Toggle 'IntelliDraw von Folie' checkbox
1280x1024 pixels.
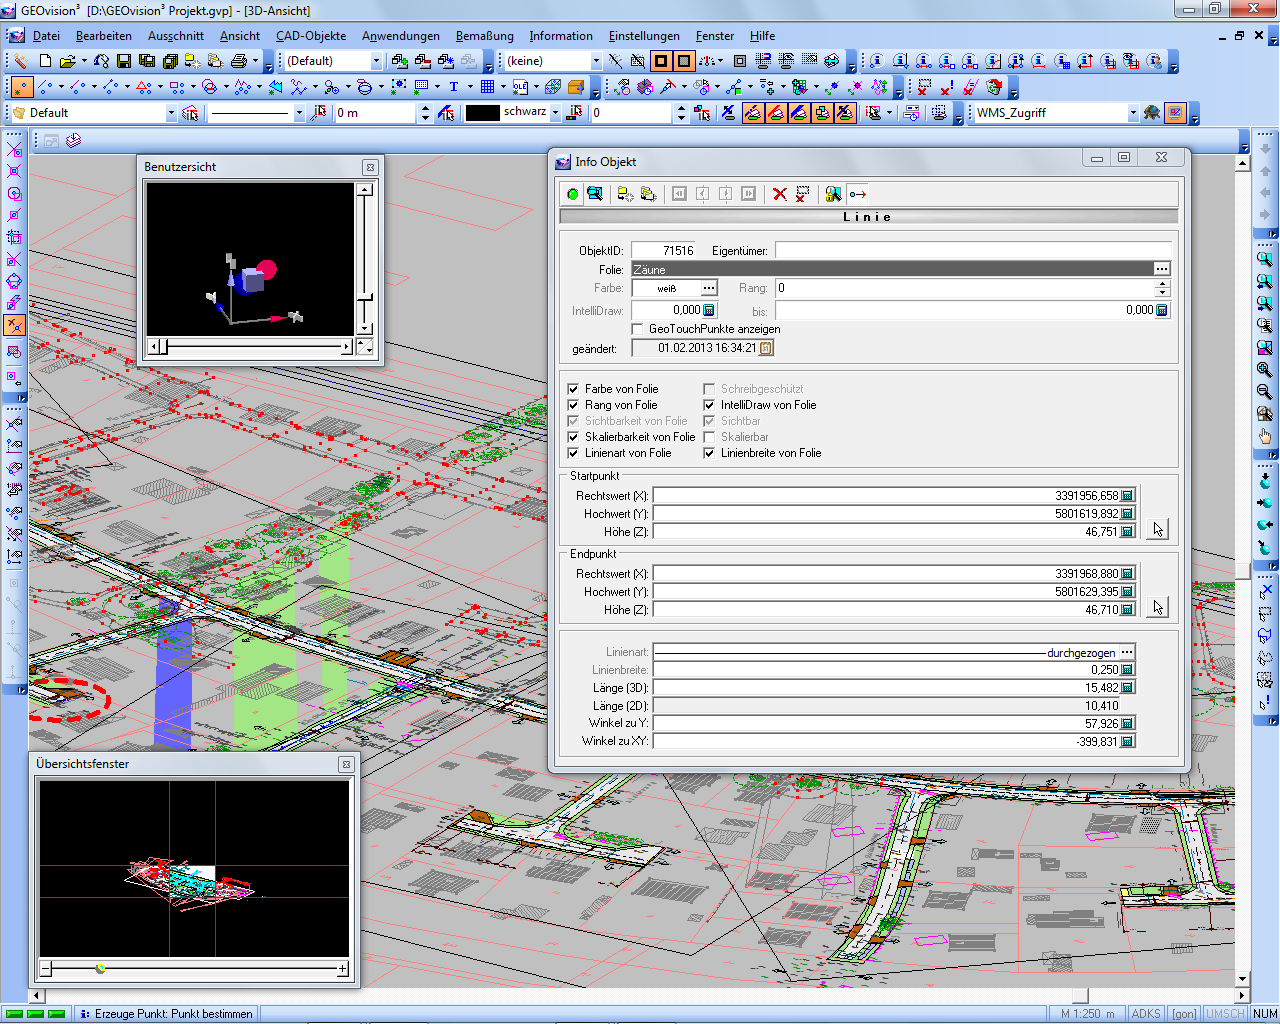coord(709,405)
